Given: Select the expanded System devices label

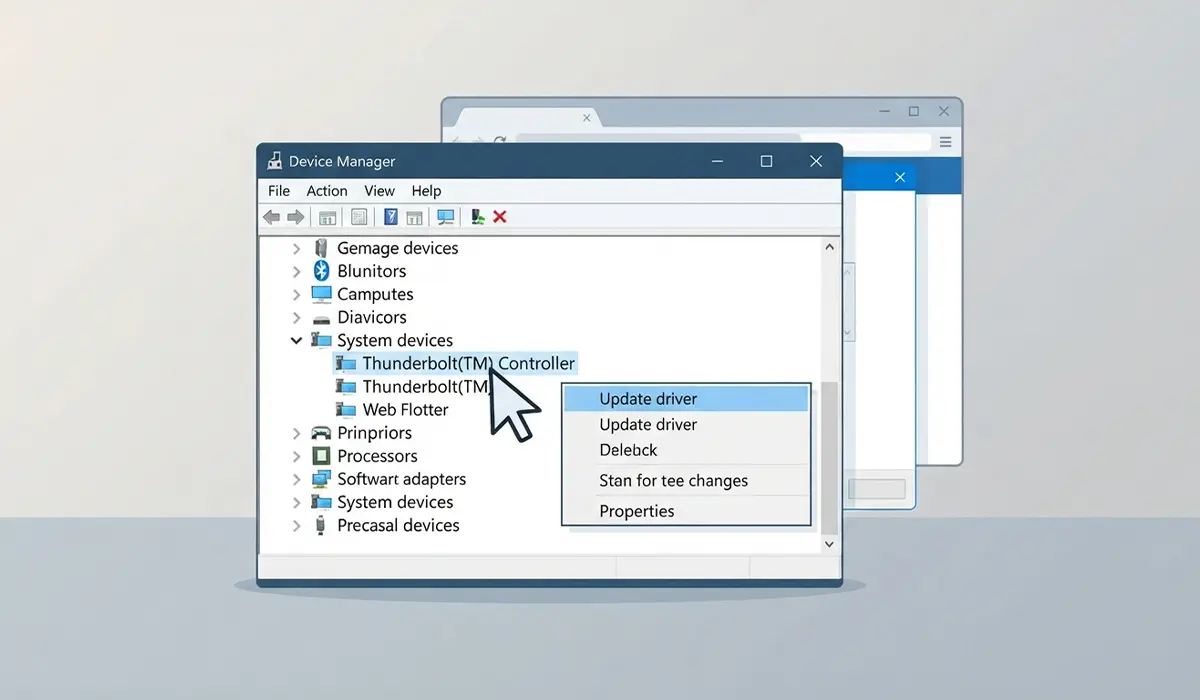Looking at the screenshot, I should click(x=395, y=340).
